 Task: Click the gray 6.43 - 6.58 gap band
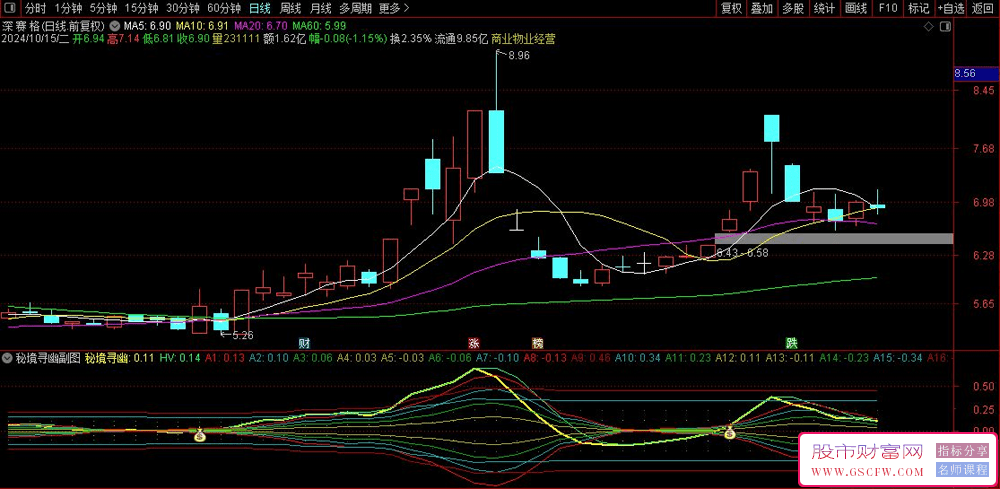pos(834,238)
